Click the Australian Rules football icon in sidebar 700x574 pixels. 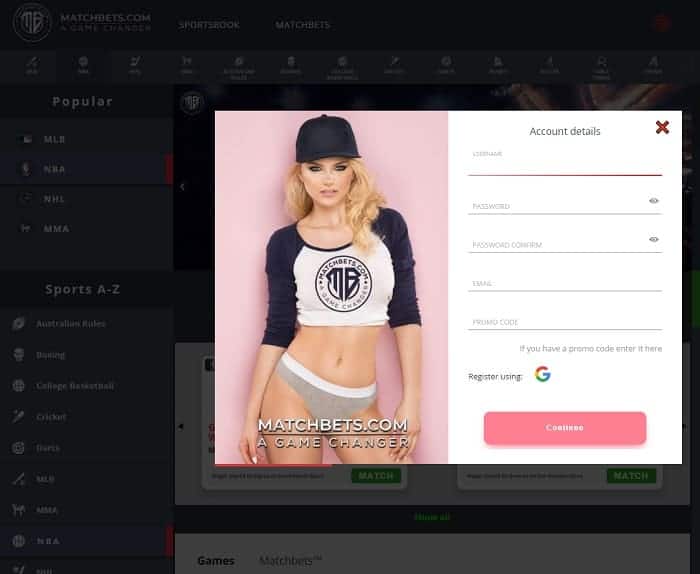point(19,324)
